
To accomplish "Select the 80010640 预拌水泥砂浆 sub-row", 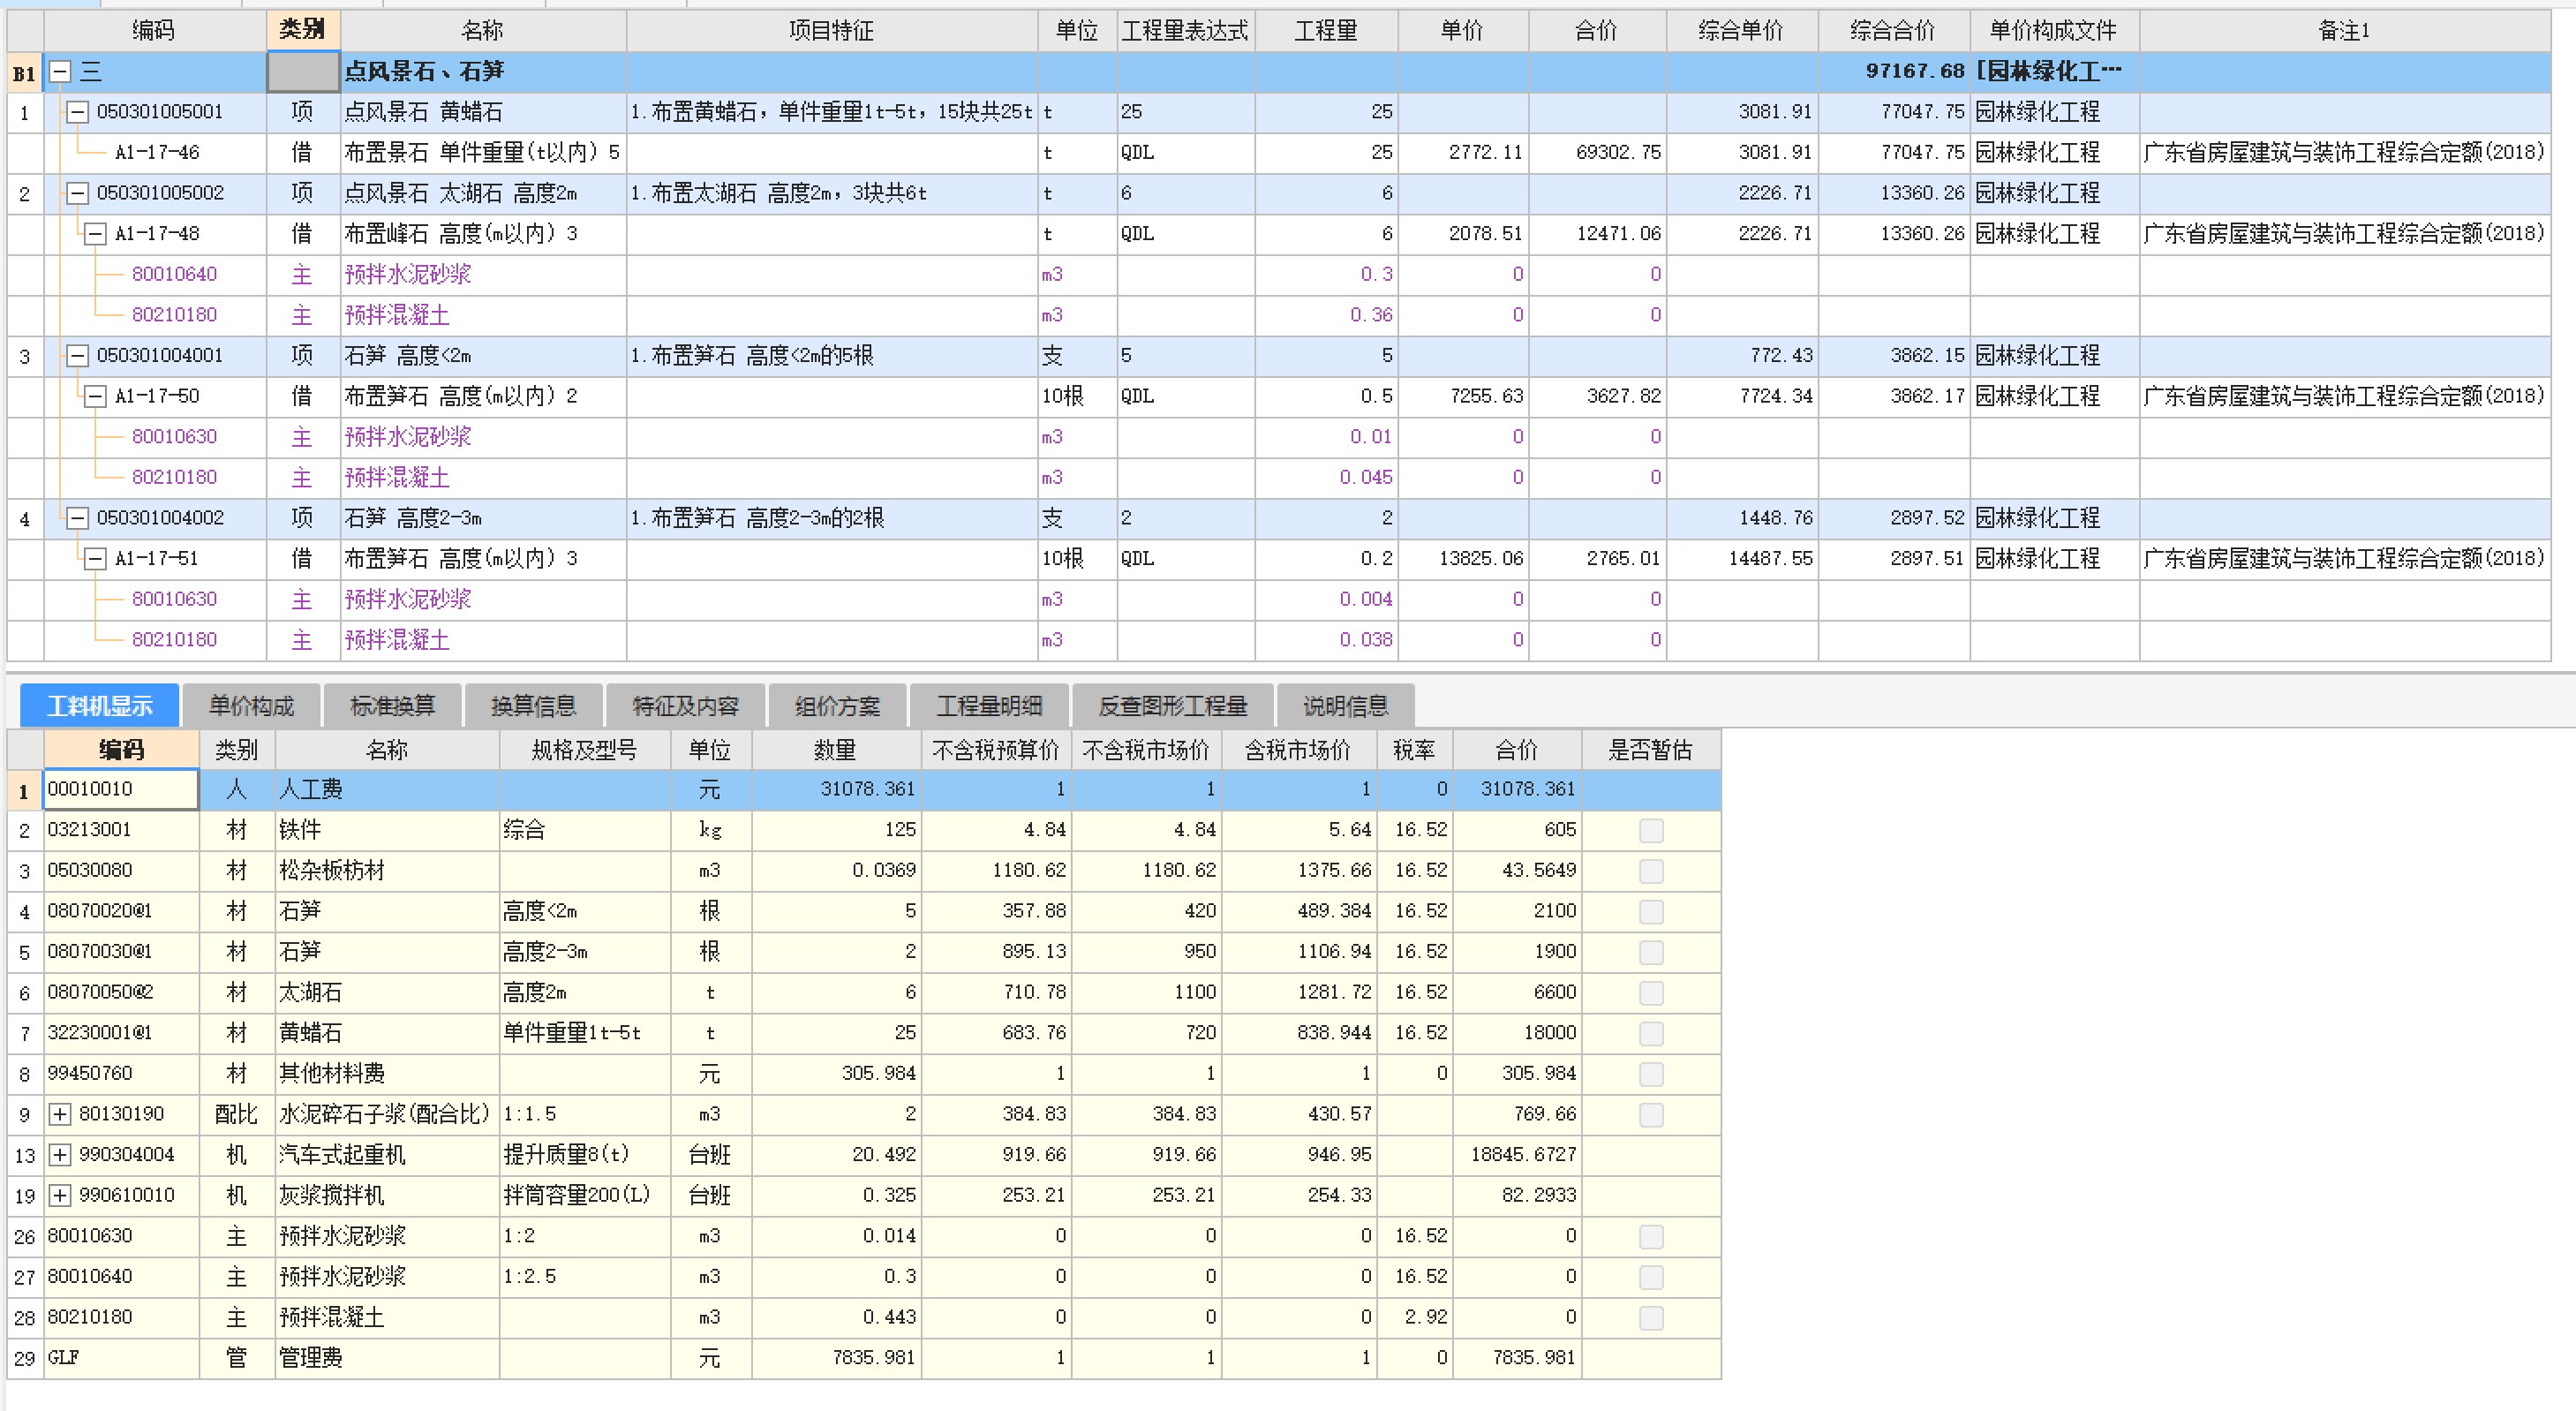I will tap(174, 275).
